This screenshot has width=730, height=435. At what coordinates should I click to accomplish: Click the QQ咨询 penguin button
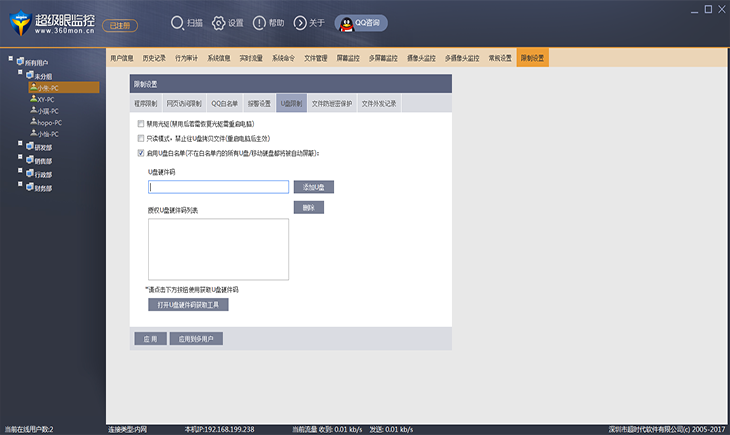click(361, 22)
